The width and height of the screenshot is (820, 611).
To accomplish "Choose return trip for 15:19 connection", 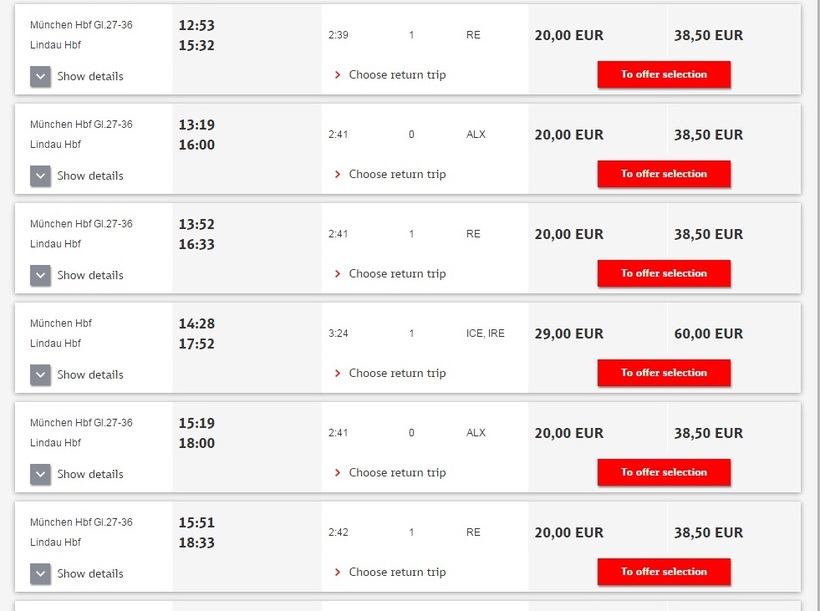I will (396, 473).
